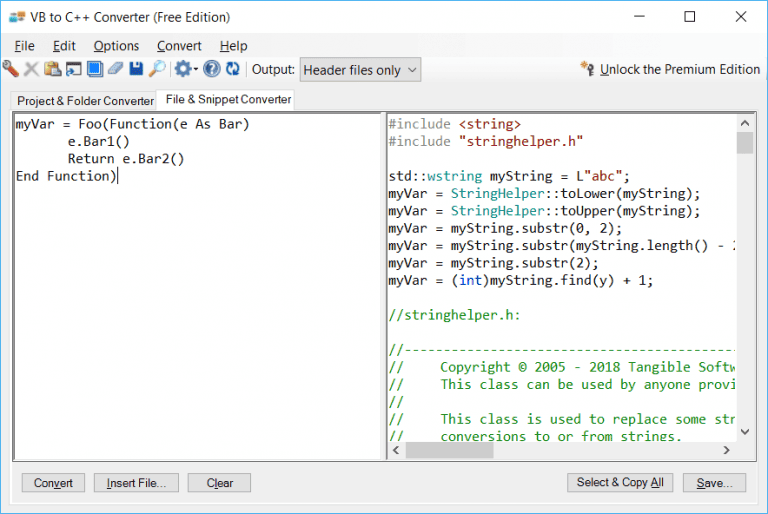The image size is (768, 514).
Task: Click 'myVar = Foo(Function(e As Bar)' line
Action: (x=132, y=124)
